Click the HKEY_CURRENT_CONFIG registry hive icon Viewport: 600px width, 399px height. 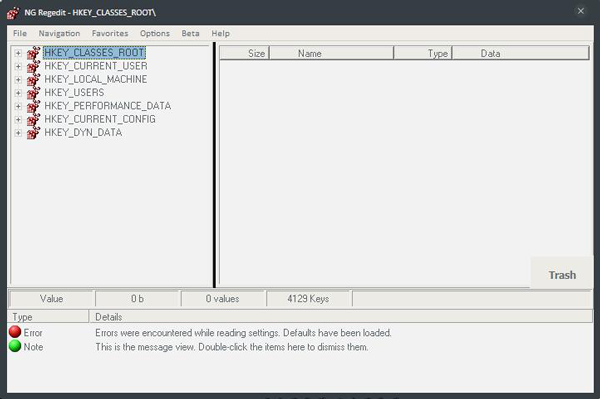click(33, 119)
